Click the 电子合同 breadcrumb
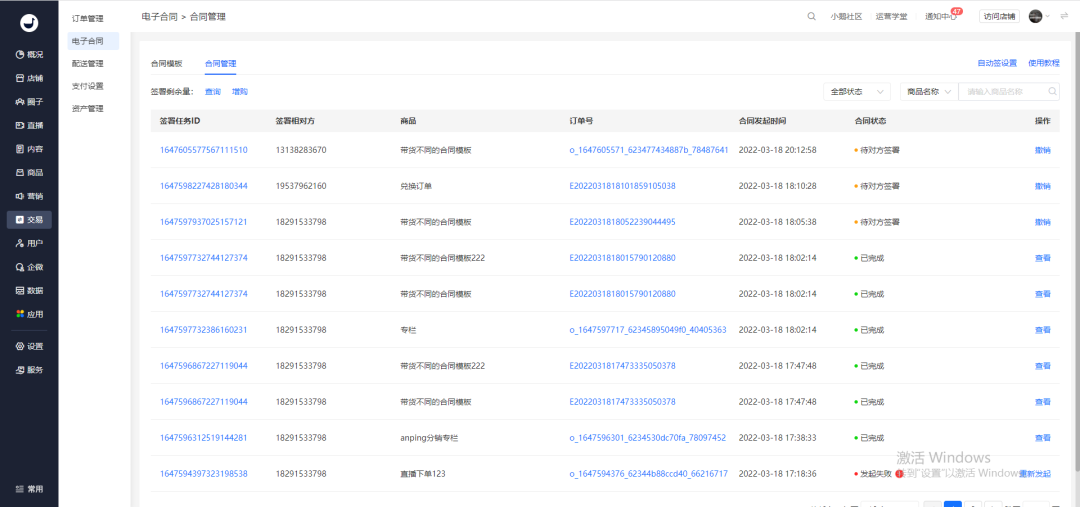1080x507 pixels. click(158, 17)
